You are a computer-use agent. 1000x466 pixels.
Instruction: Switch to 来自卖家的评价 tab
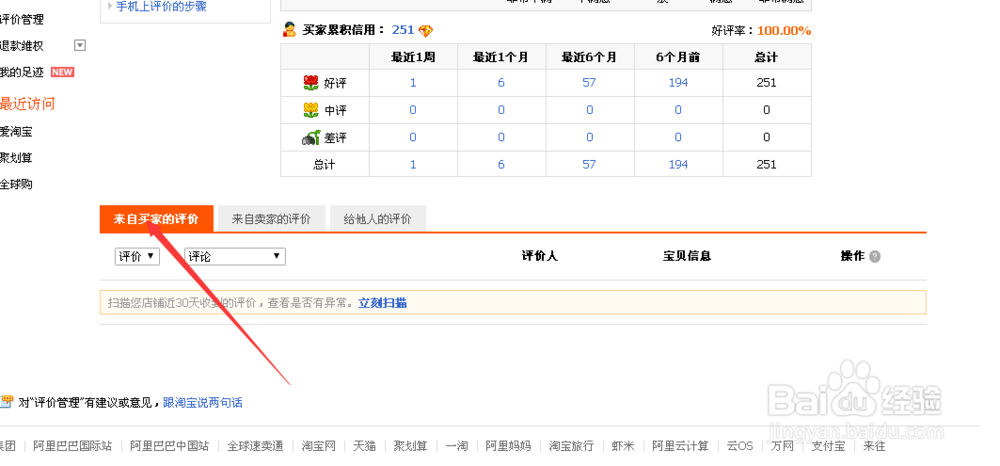click(x=271, y=219)
